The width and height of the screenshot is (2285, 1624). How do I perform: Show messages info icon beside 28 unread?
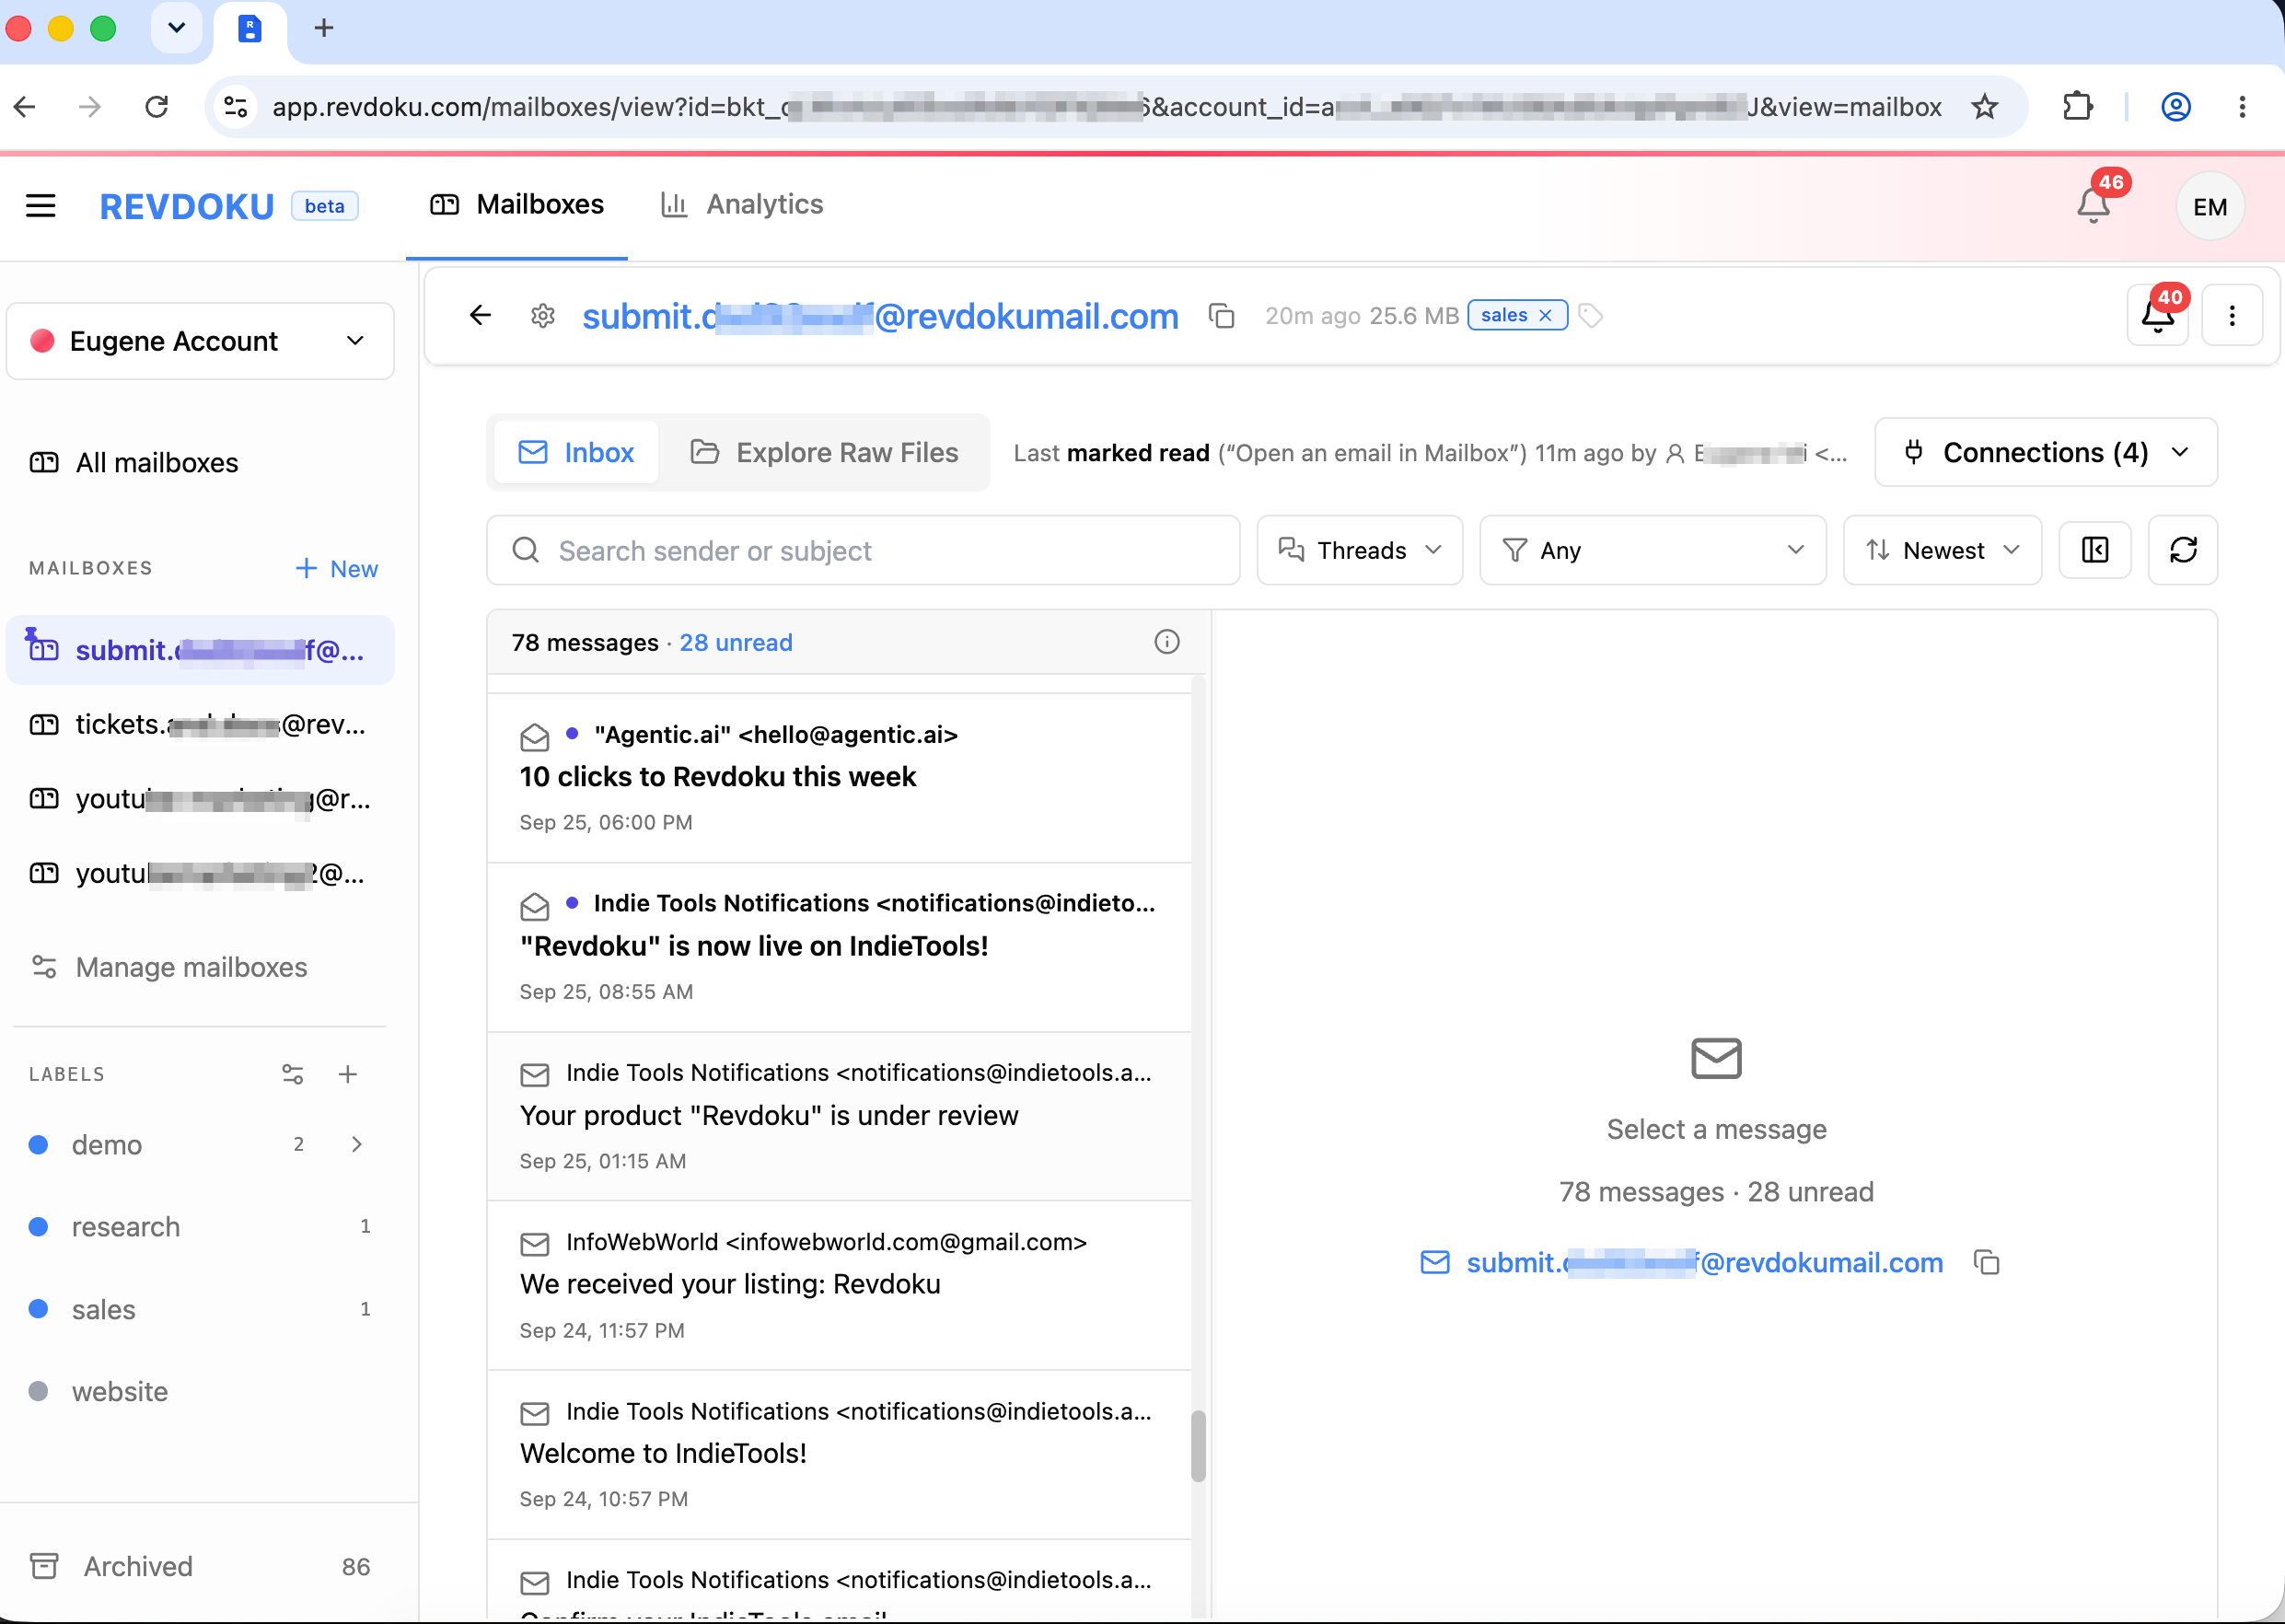click(x=1166, y=642)
